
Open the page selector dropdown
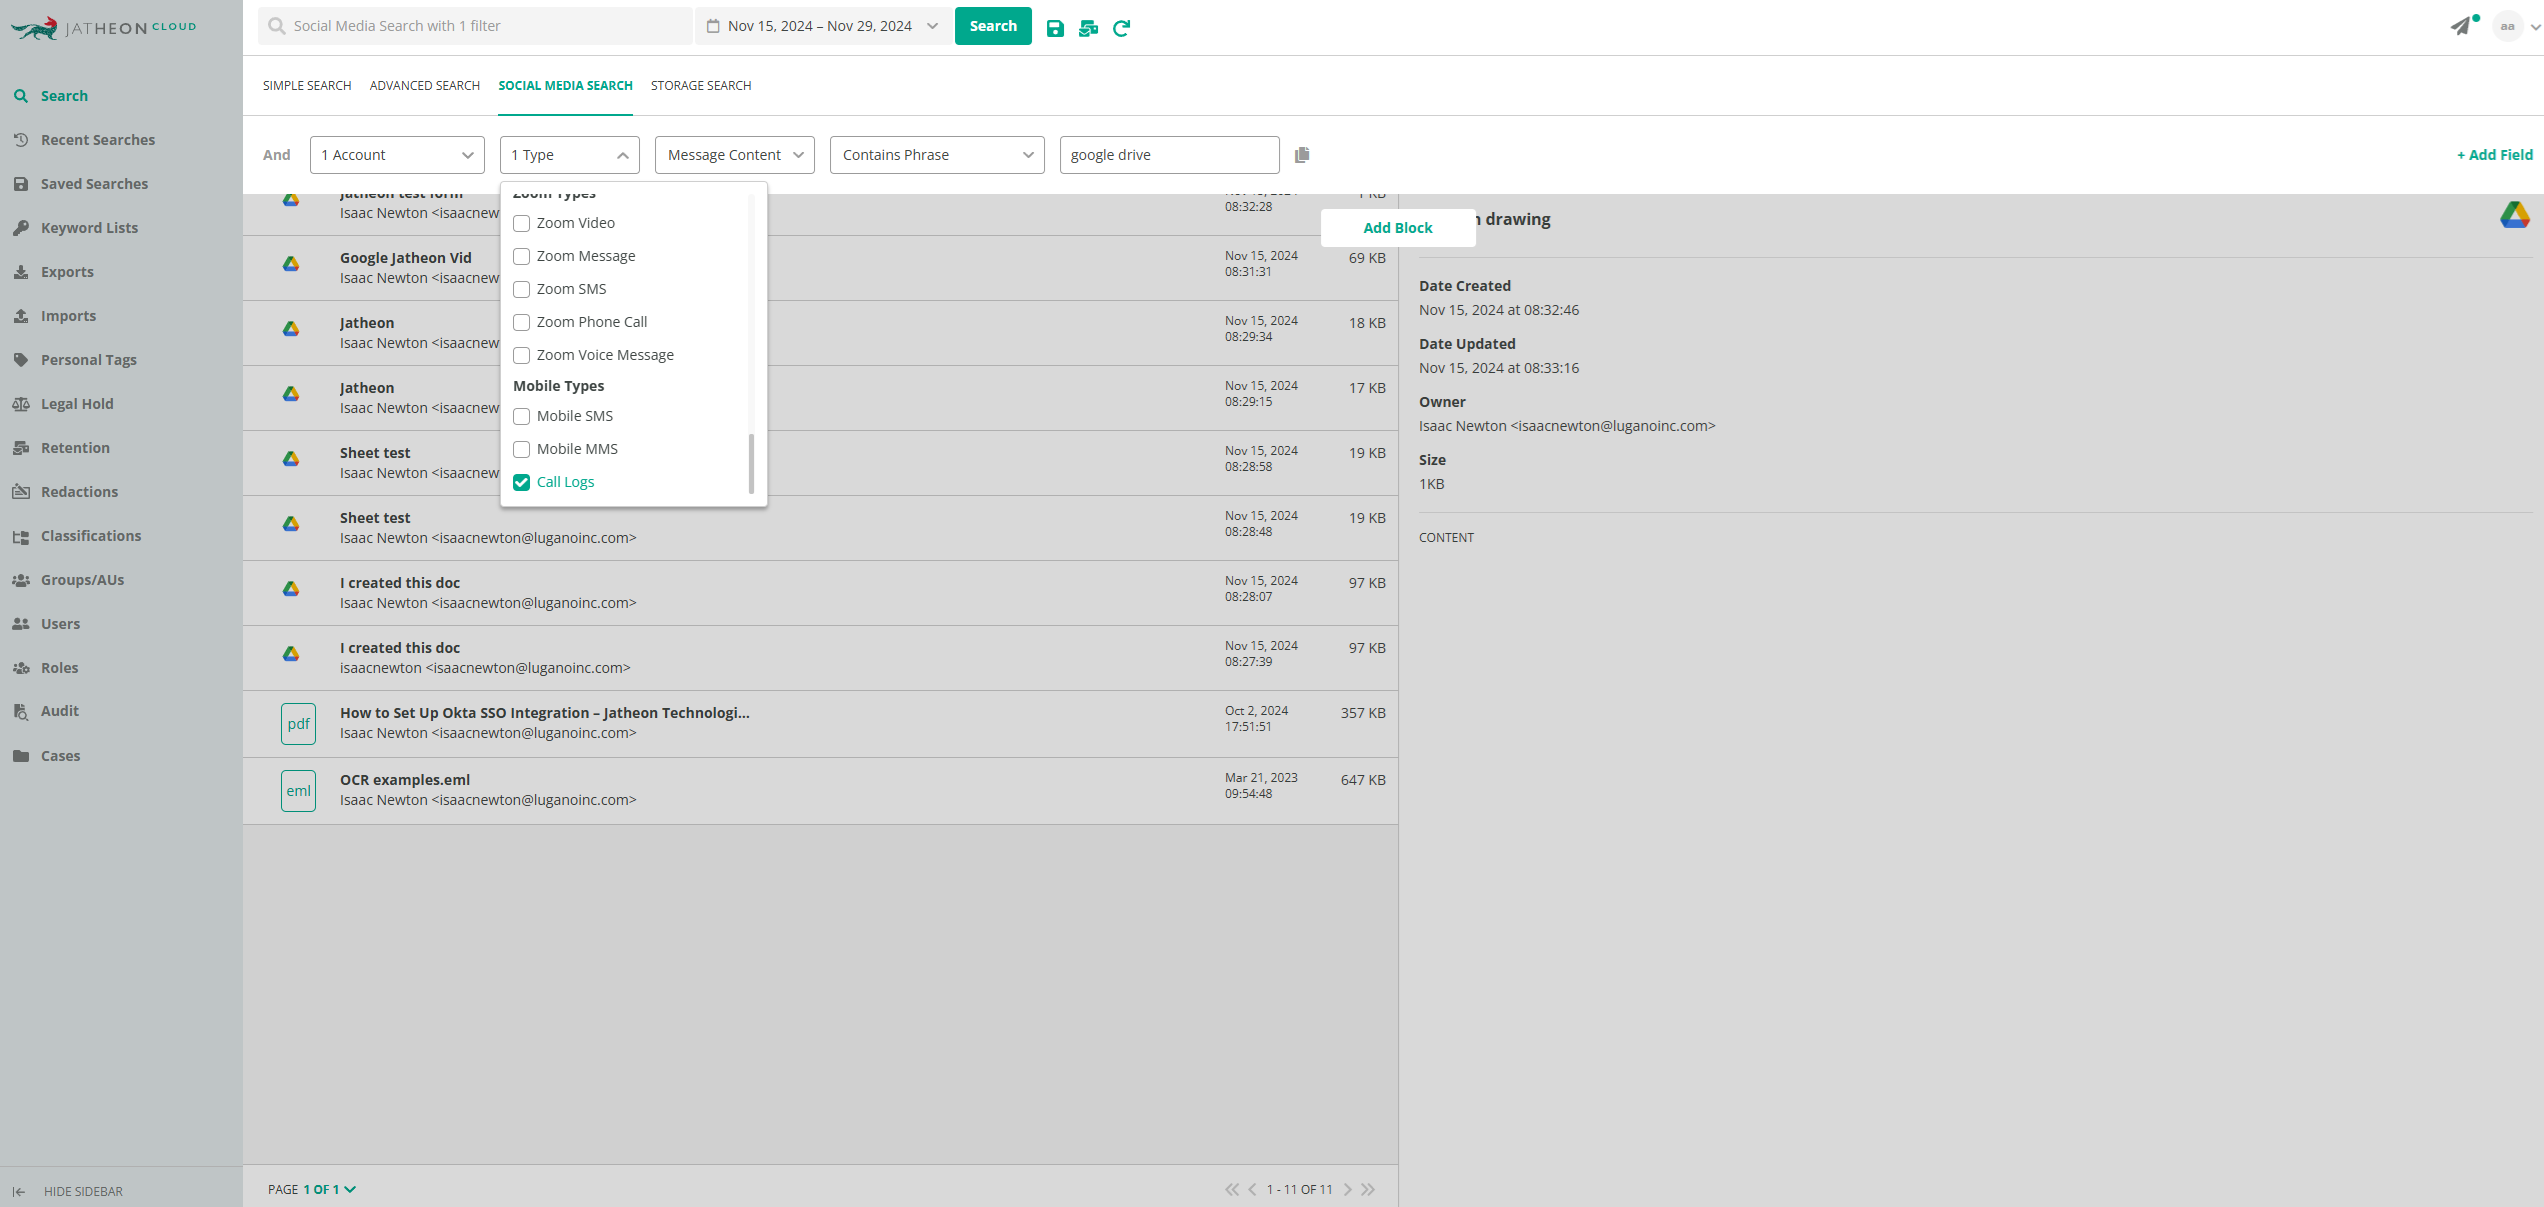(330, 1189)
